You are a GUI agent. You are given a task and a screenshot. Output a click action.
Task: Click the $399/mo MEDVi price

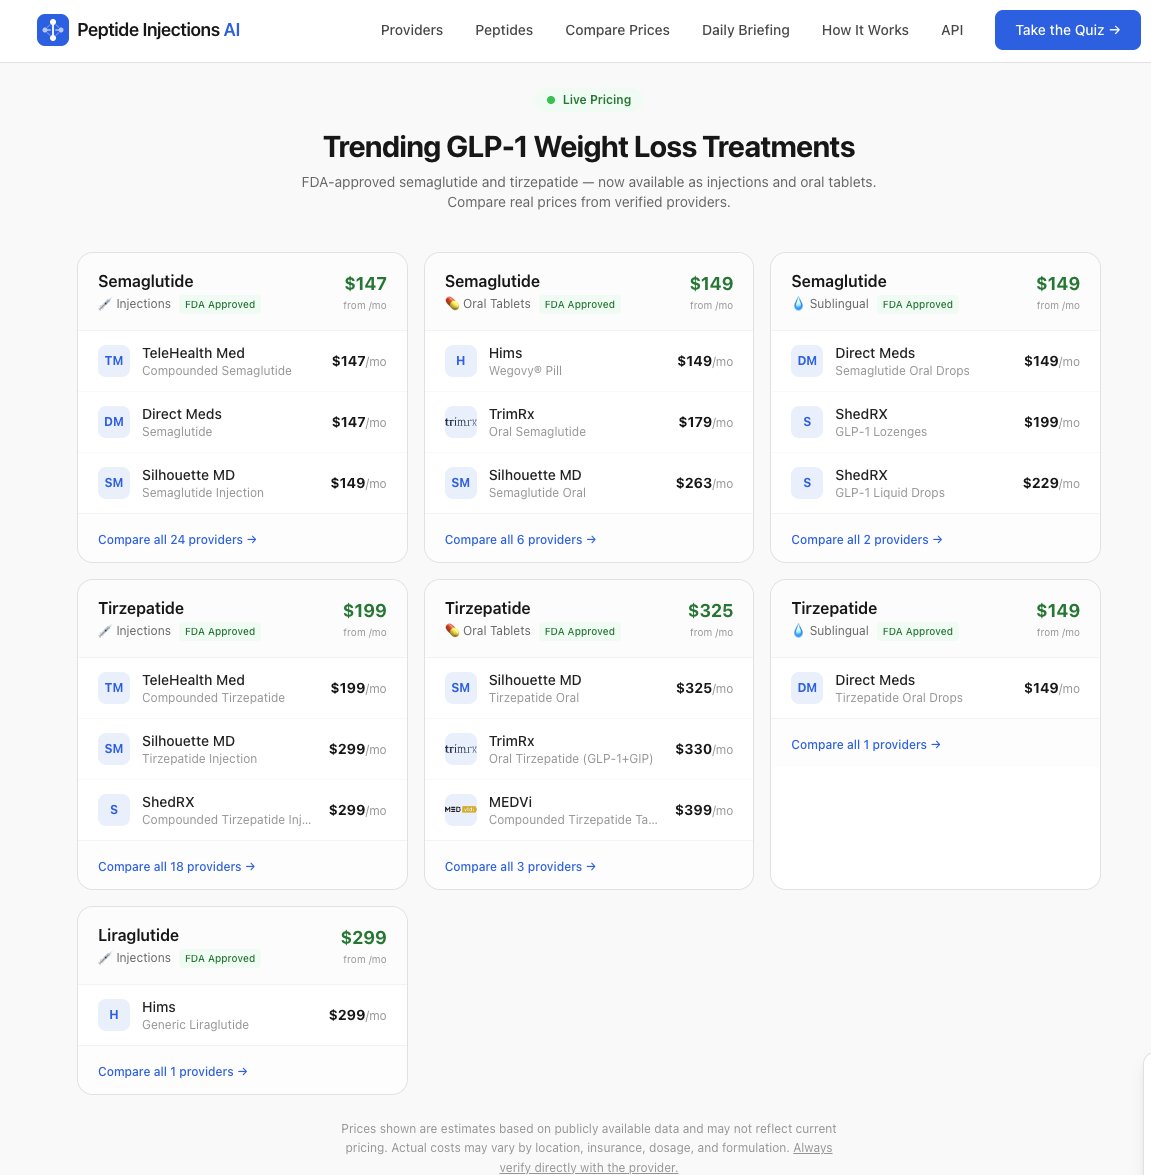[x=704, y=810]
